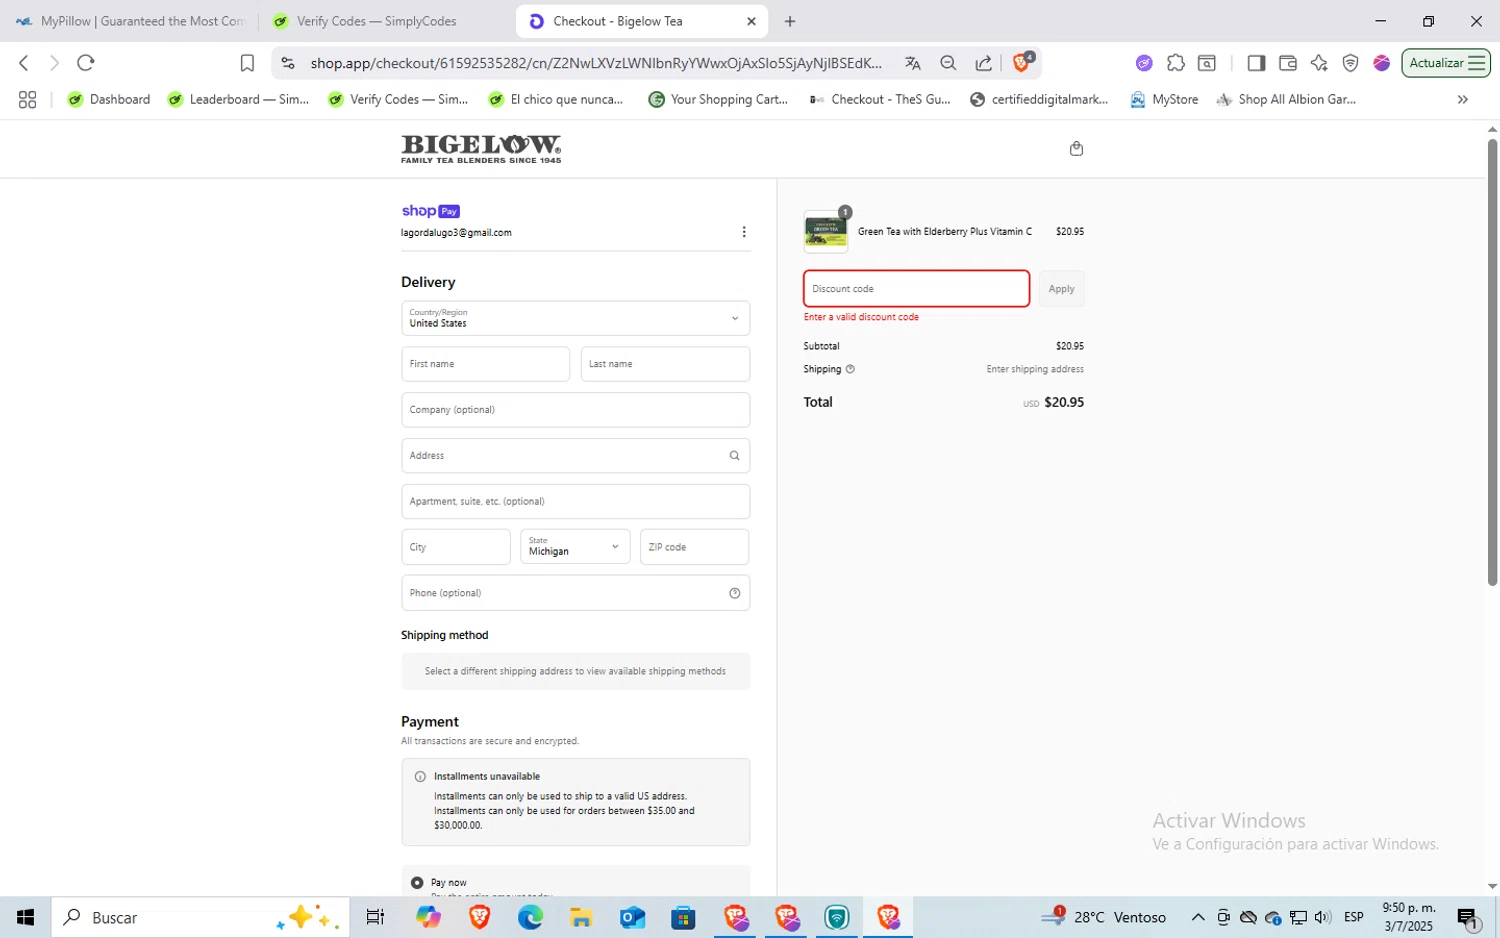1500x938 pixels.
Task: Click the Company (optional) field
Action: [x=575, y=410]
